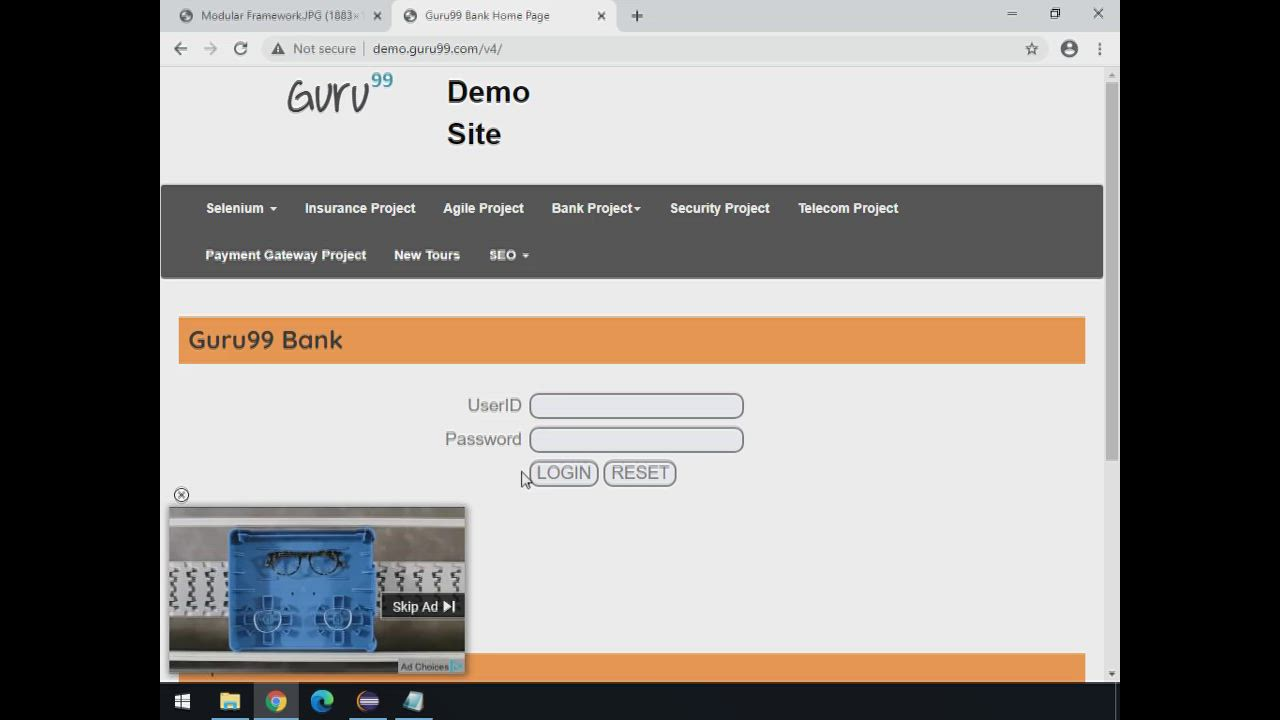Click the scrollbar down arrow

click(x=1112, y=675)
